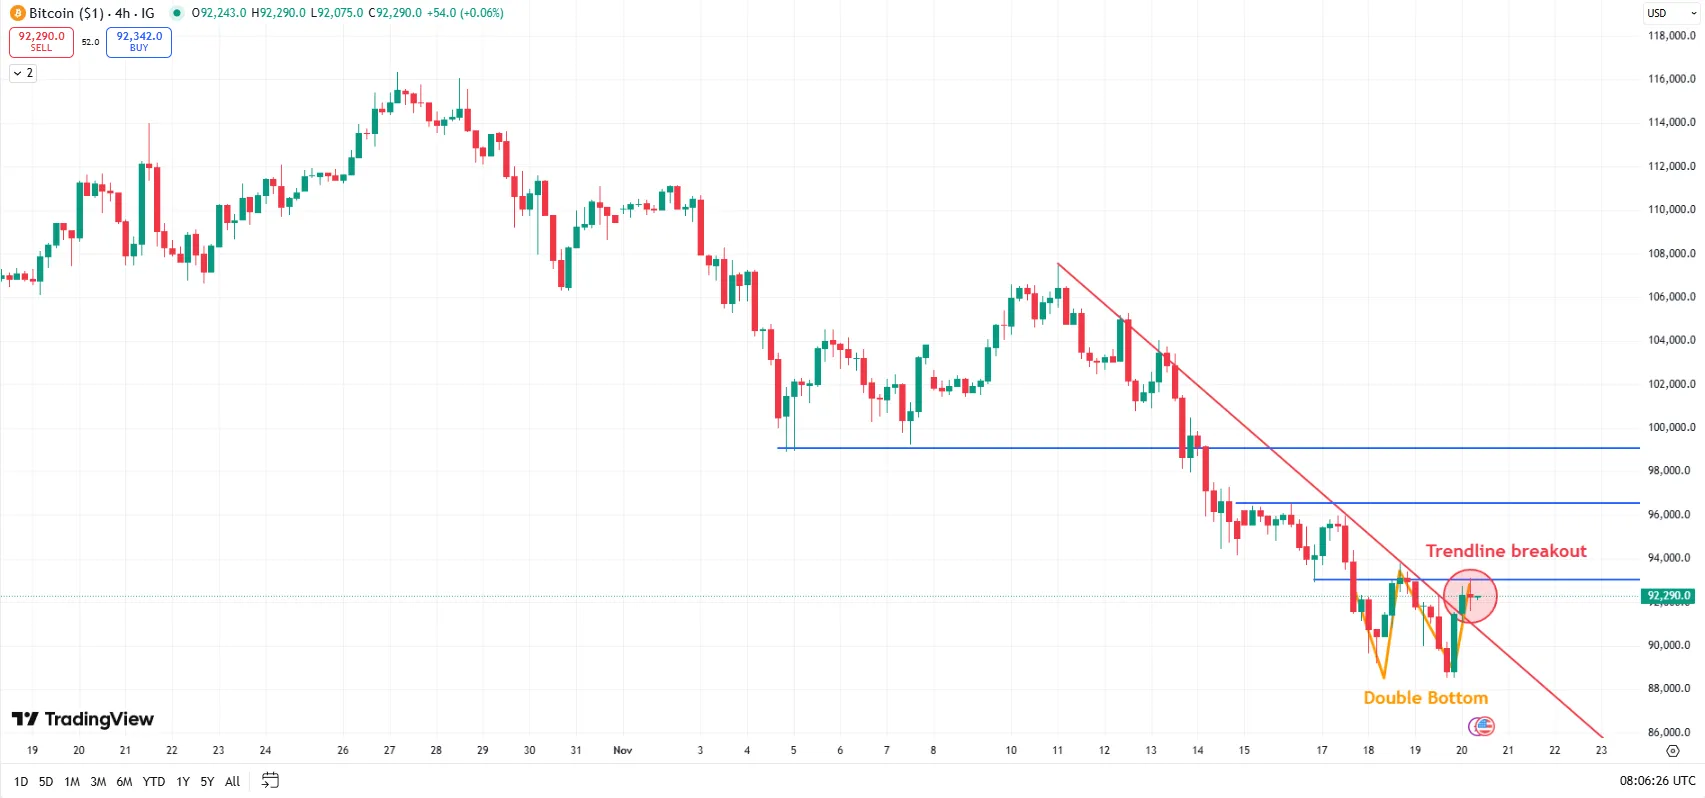
Task: Open the go-to-date calendar icon
Action: tap(268, 781)
